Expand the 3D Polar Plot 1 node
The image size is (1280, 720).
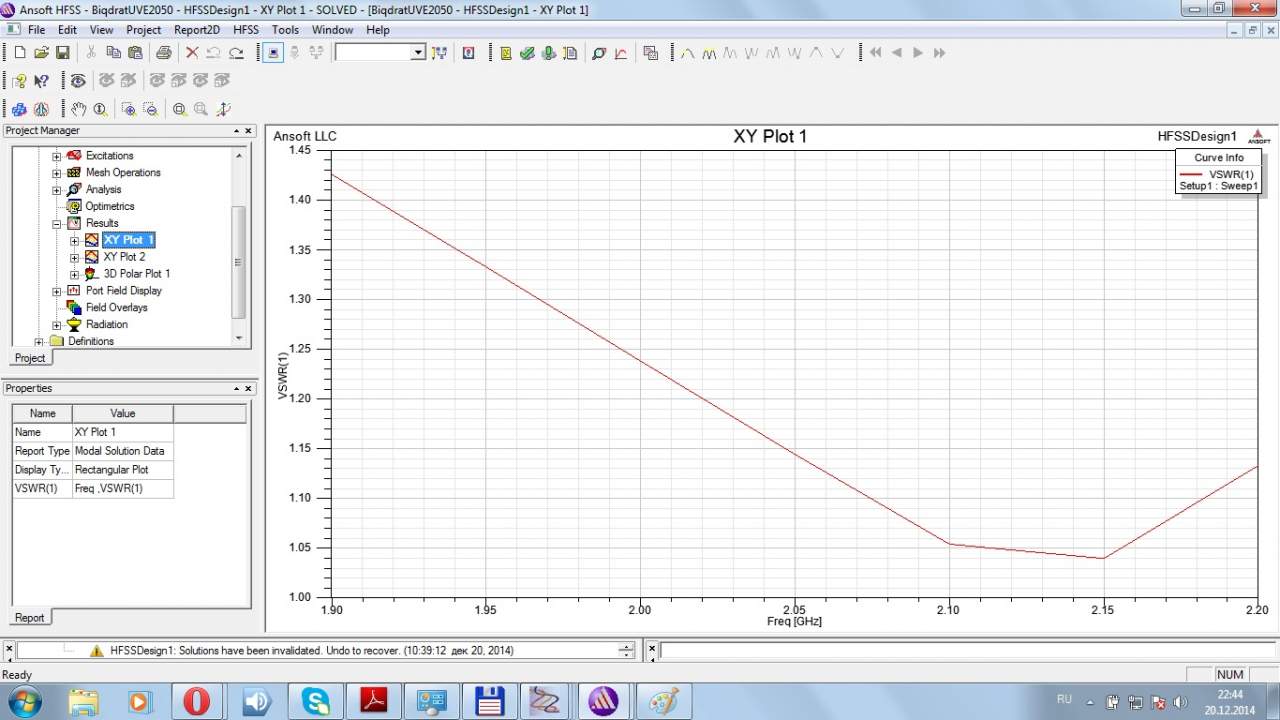74,274
